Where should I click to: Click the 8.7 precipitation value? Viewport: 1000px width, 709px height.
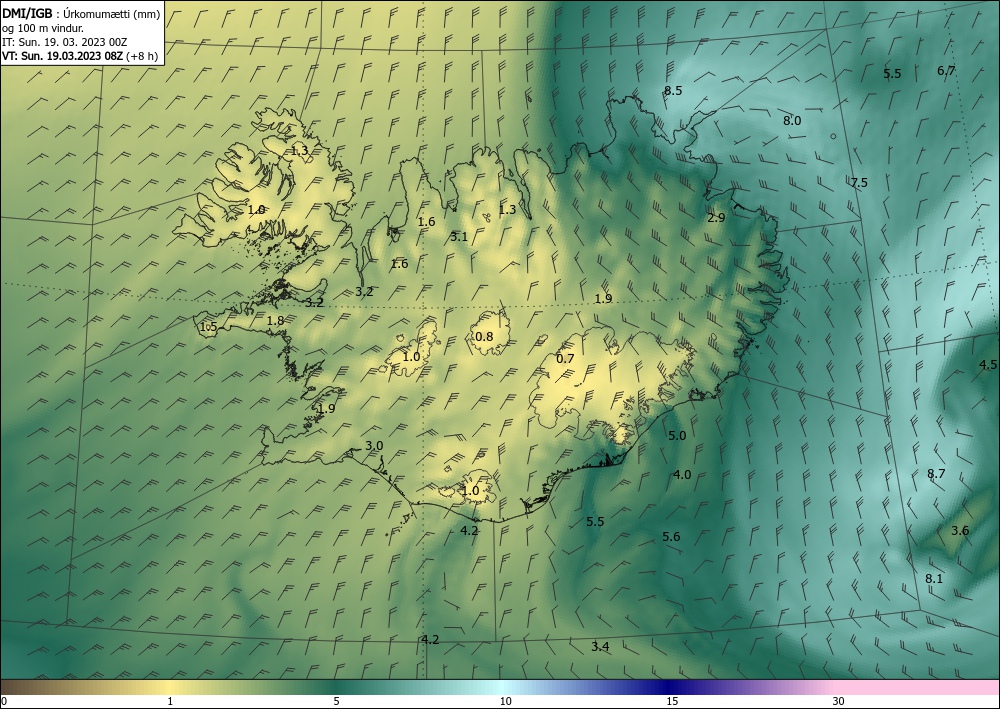click(936, 473)
